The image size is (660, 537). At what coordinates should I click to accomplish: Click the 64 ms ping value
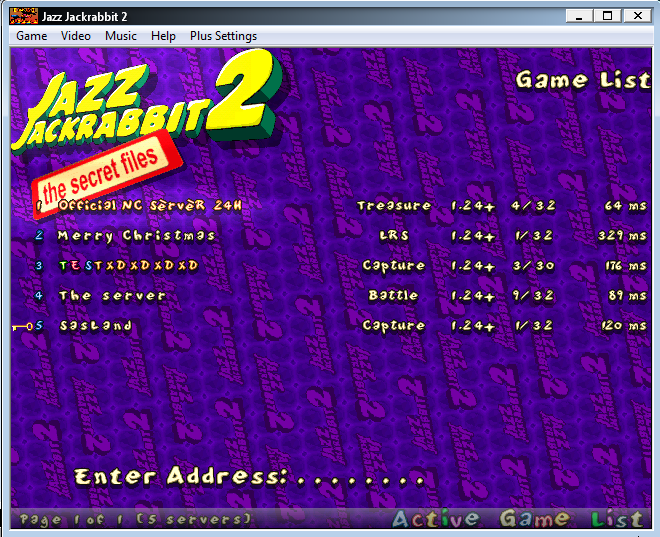(625, 206)
